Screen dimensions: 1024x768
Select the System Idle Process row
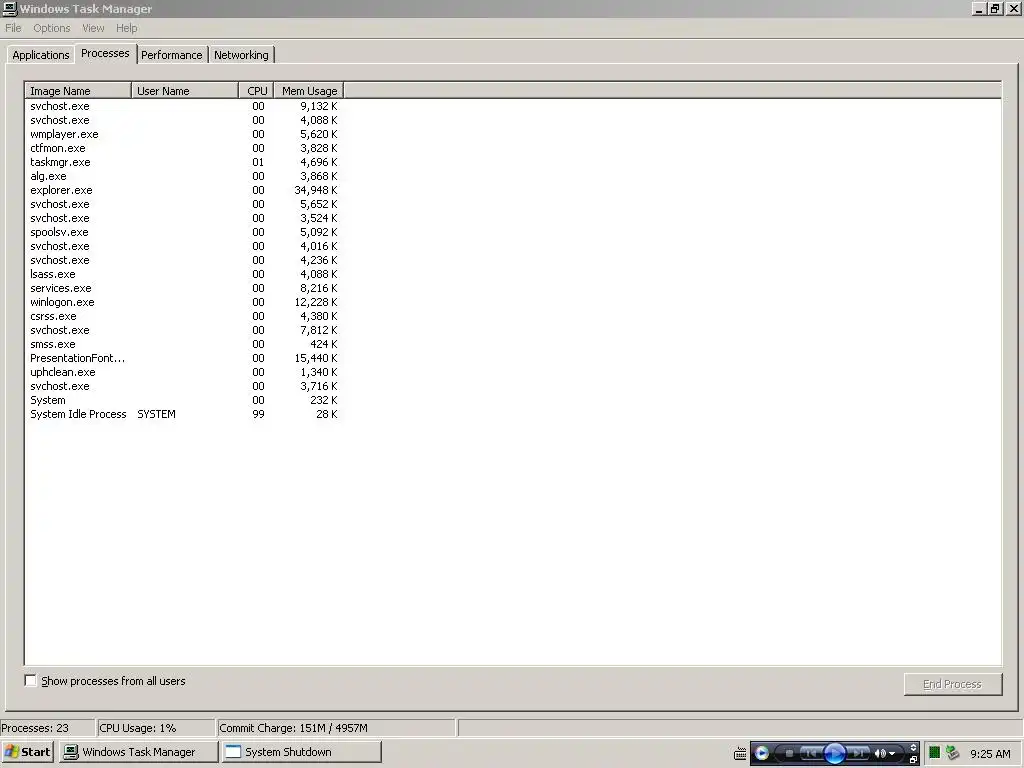coord(184,414)
